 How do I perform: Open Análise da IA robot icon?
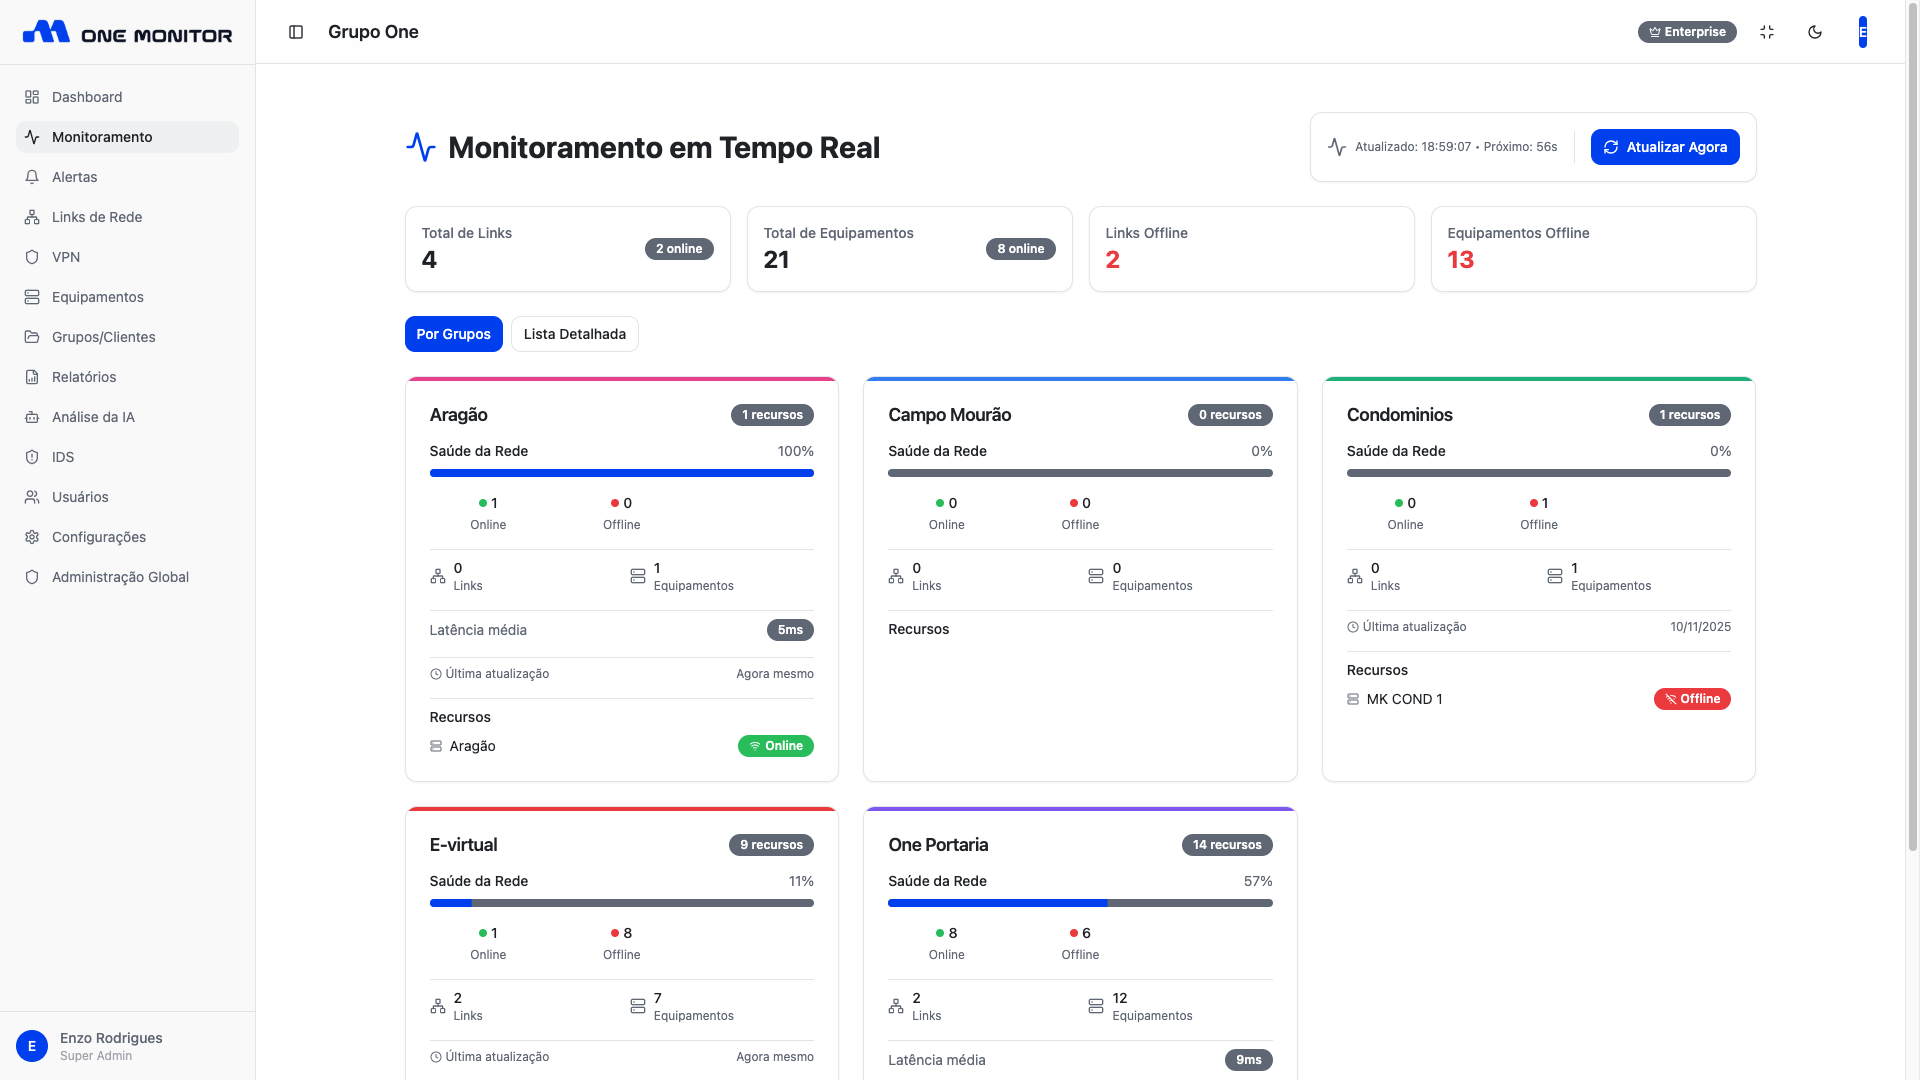coord(32,417)
